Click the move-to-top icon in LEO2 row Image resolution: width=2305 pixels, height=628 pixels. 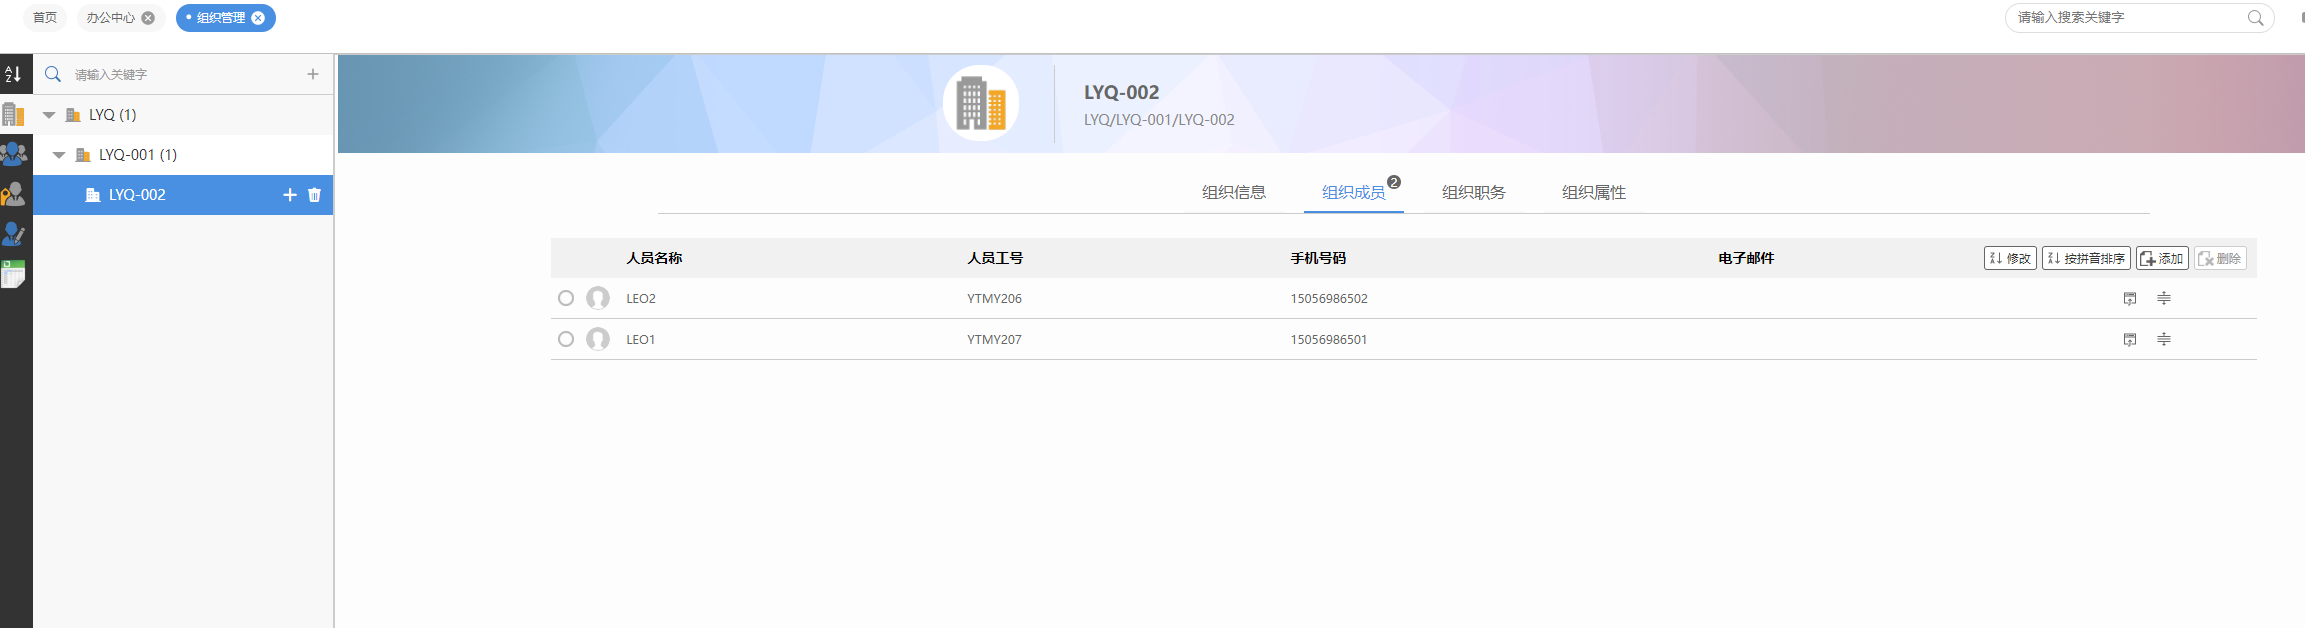2130,299
